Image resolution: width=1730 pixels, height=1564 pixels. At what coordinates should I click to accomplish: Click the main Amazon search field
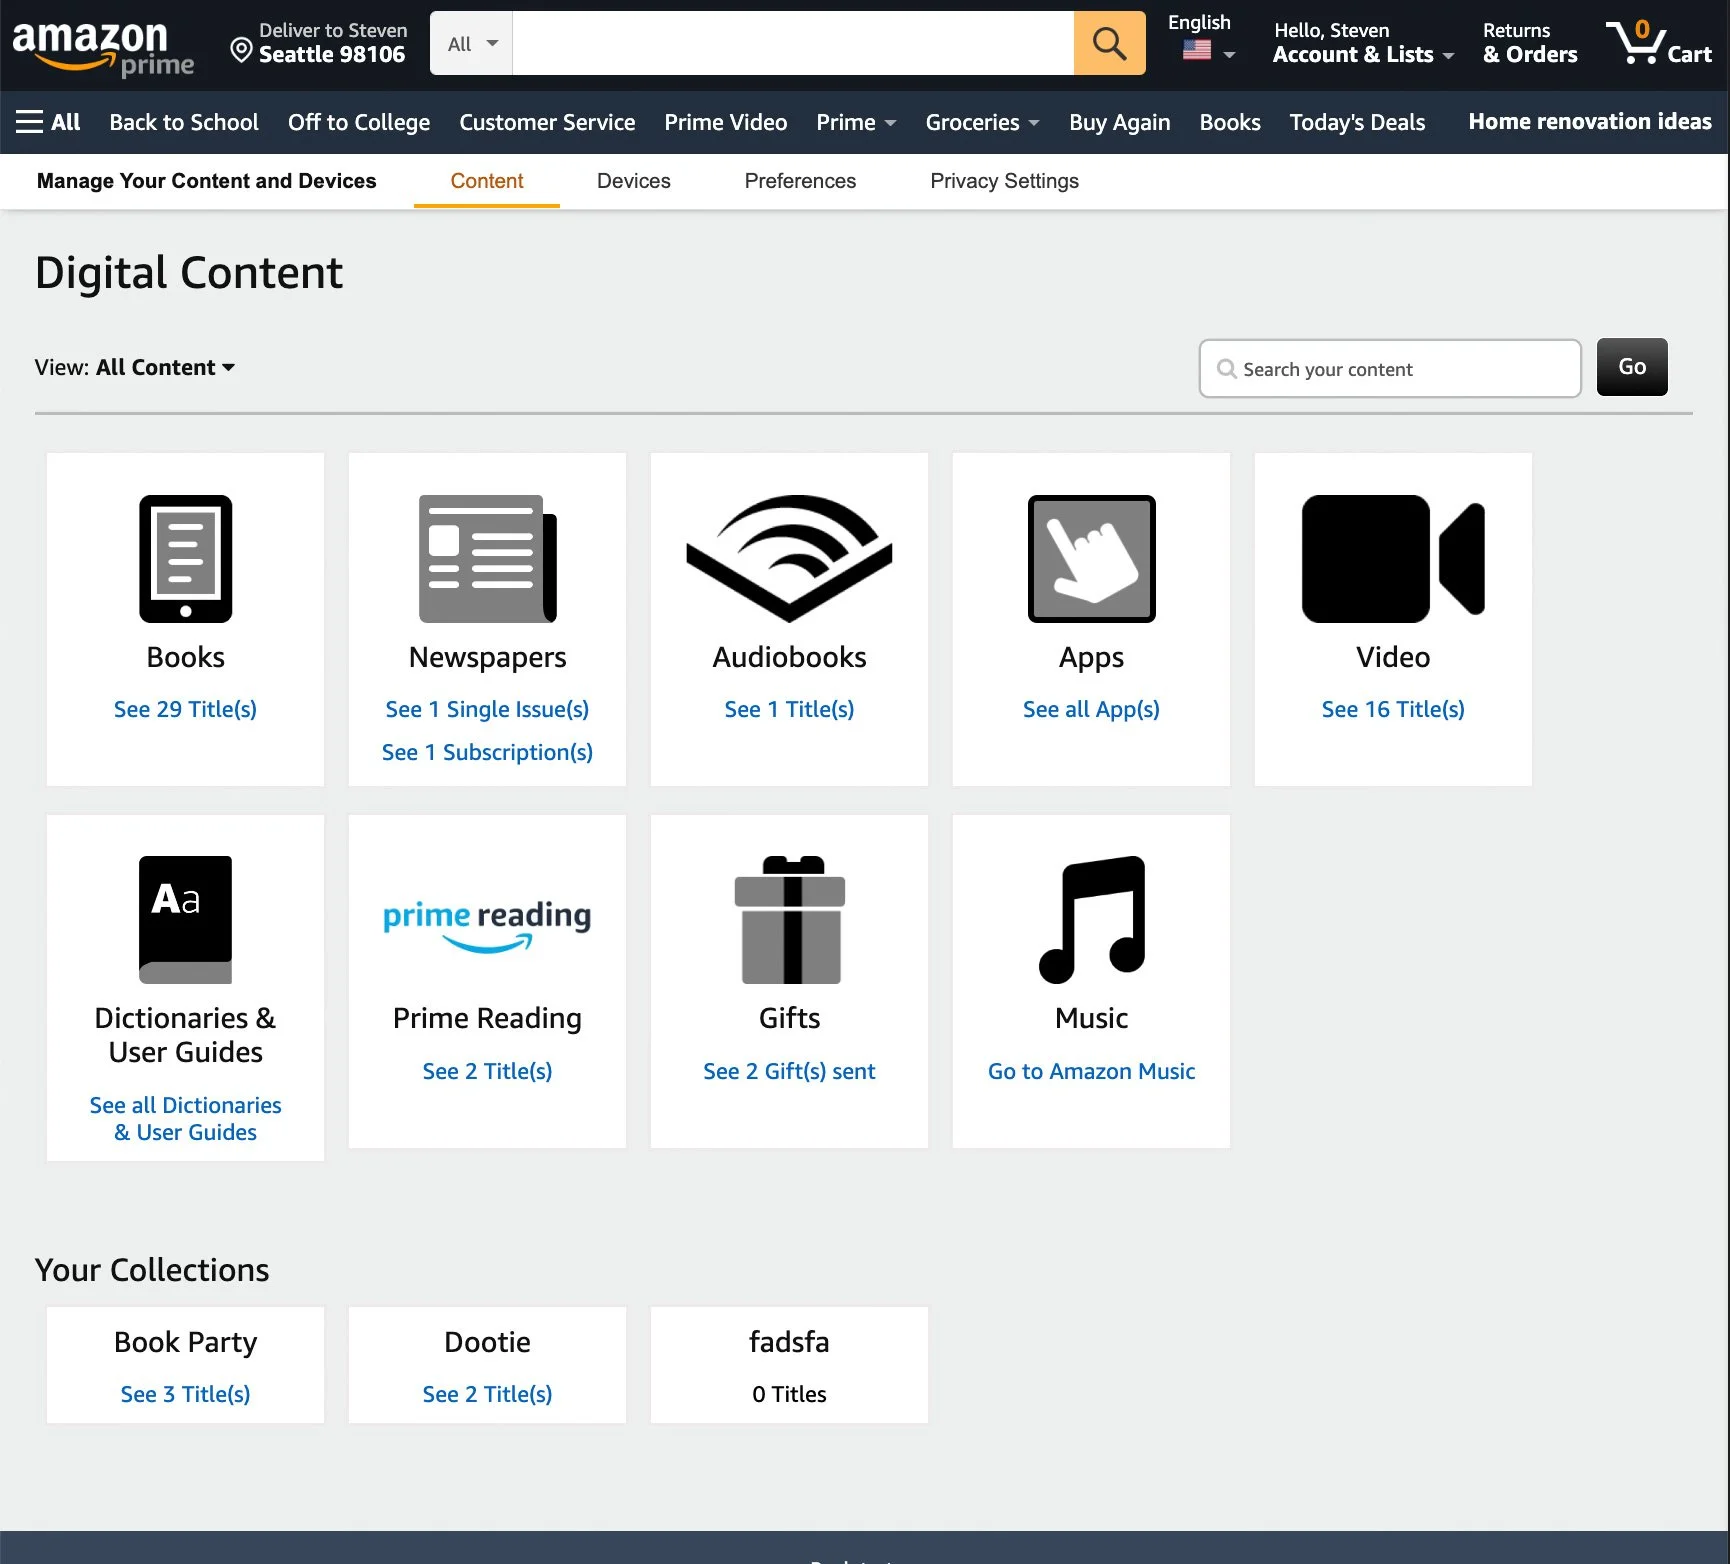click(x=793, y=43)
